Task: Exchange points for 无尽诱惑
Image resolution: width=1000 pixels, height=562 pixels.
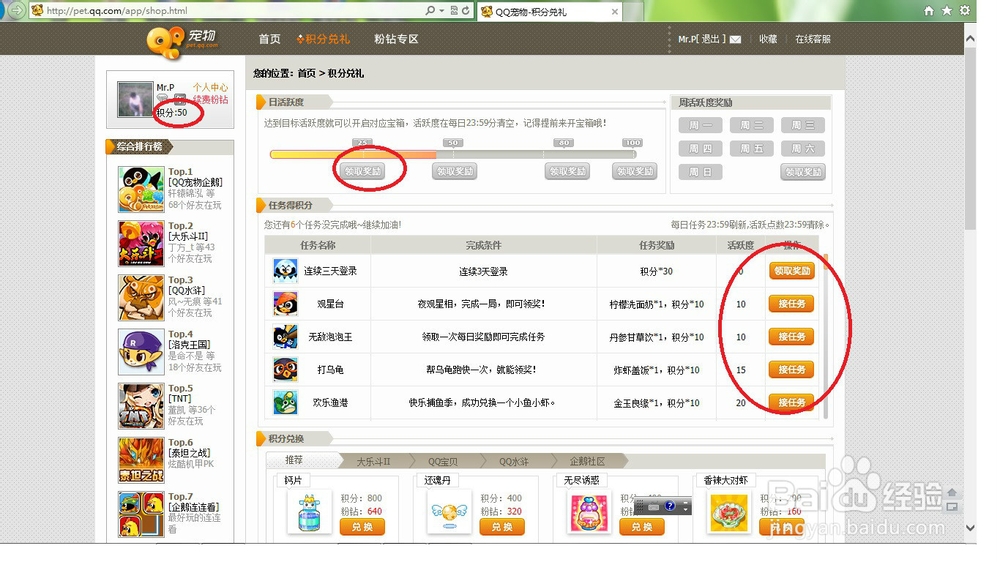Action: [642, 527]
